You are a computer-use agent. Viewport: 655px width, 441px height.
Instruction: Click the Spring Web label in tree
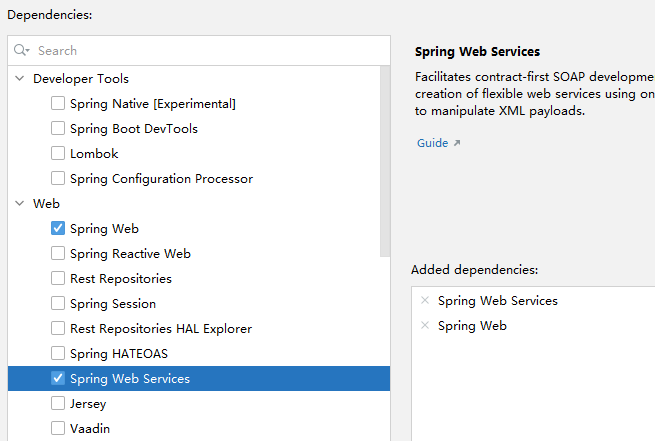coord(104,229)
